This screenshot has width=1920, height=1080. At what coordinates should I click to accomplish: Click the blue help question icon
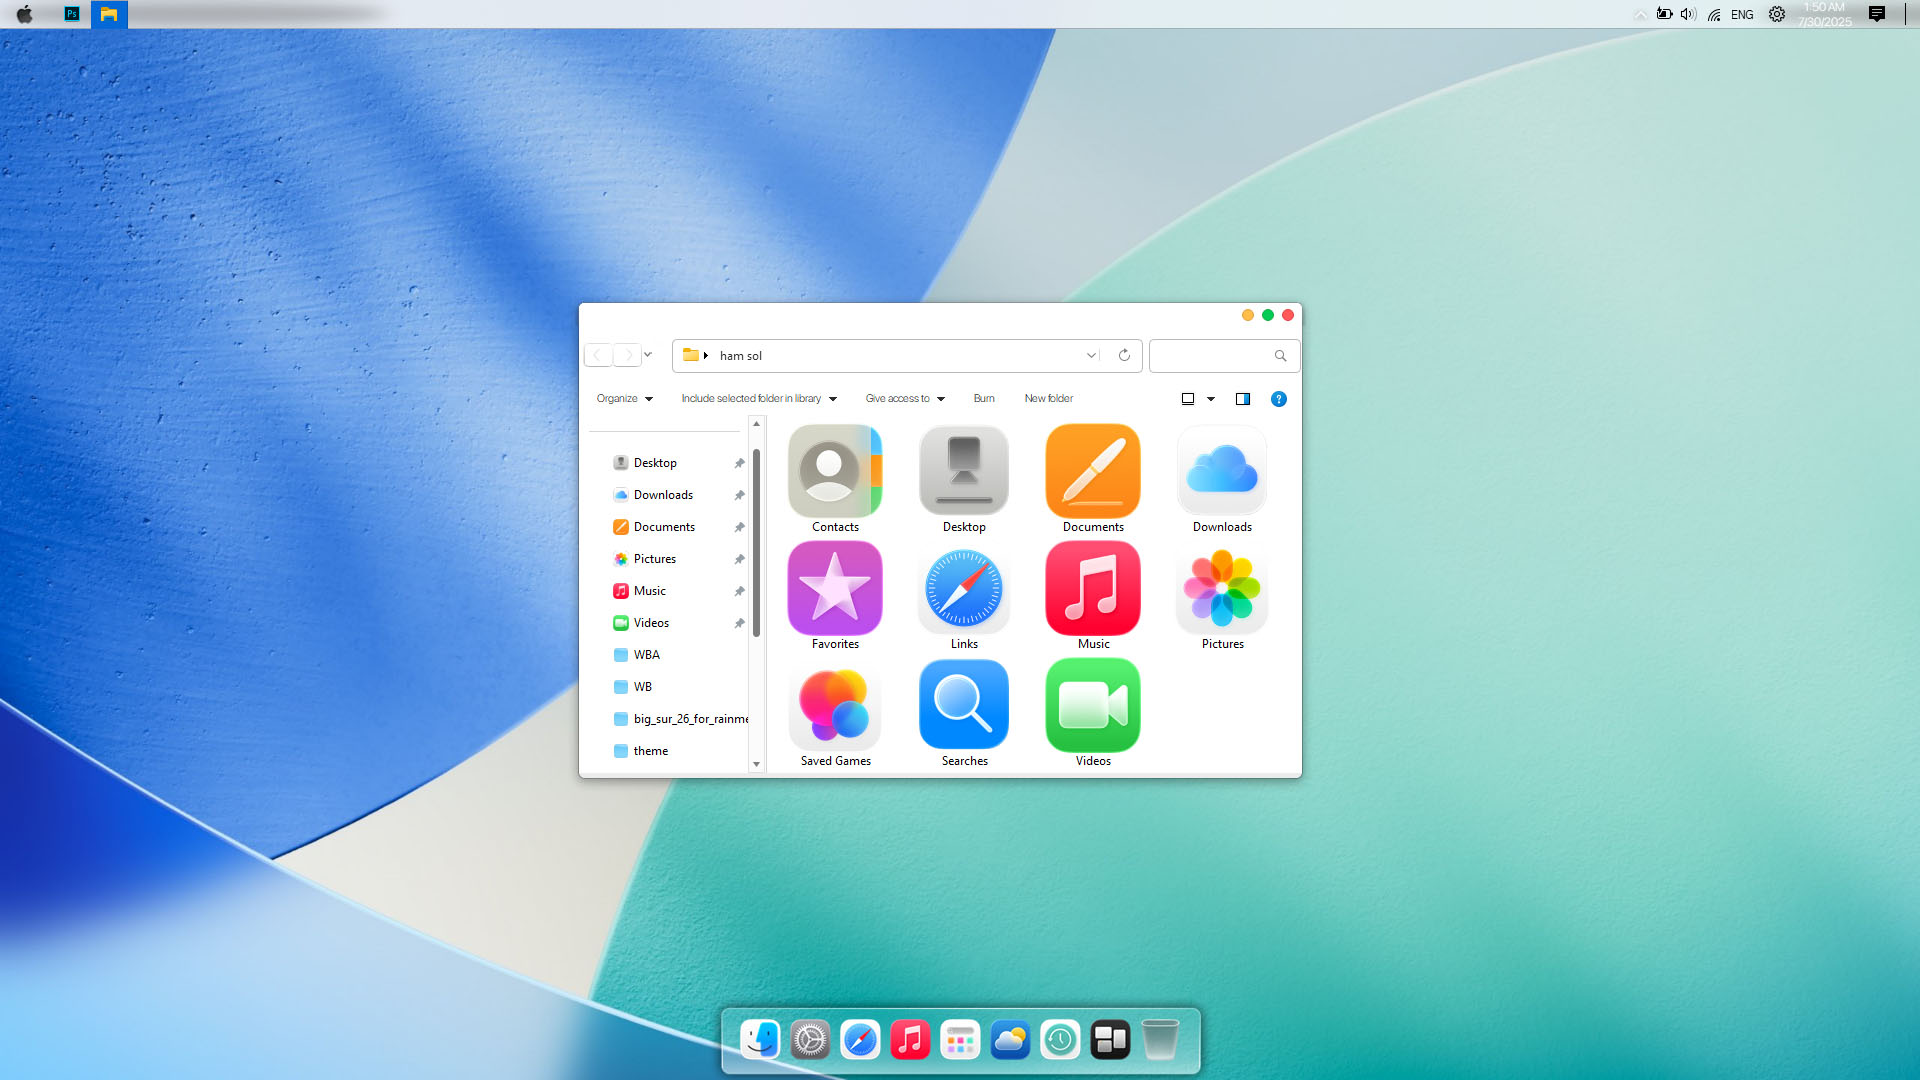[1278, 399]
